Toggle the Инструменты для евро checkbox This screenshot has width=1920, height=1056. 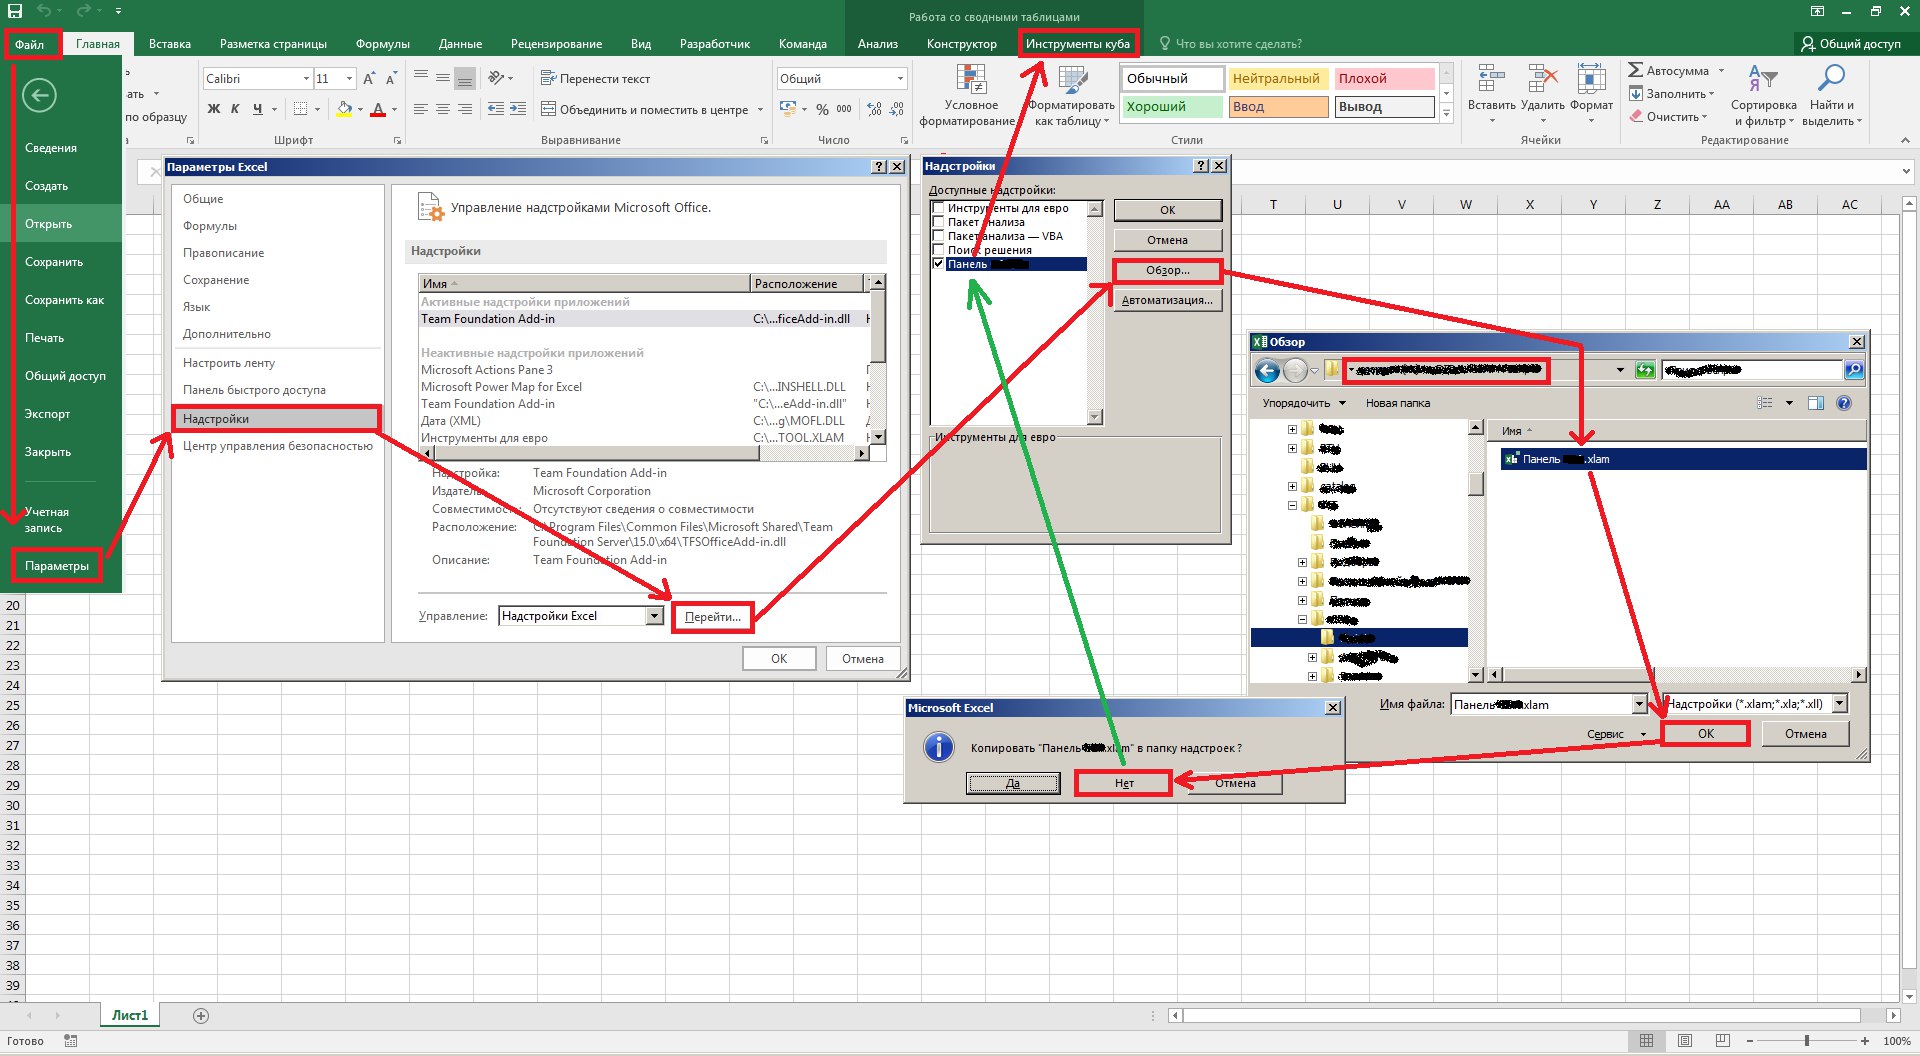point(938,208)
